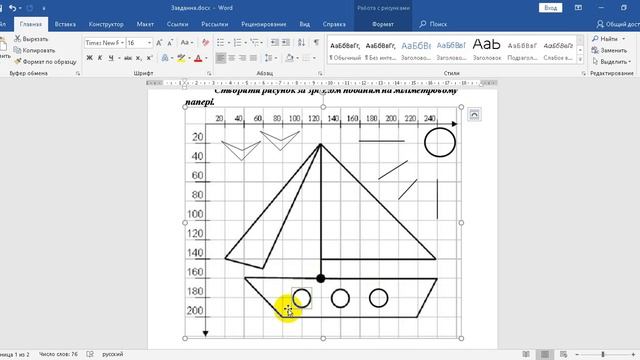Image resolution: width=640 pixels, height=360 pixels.
Task: Toggle Italic (К) formatting
Action: [100, 58]
